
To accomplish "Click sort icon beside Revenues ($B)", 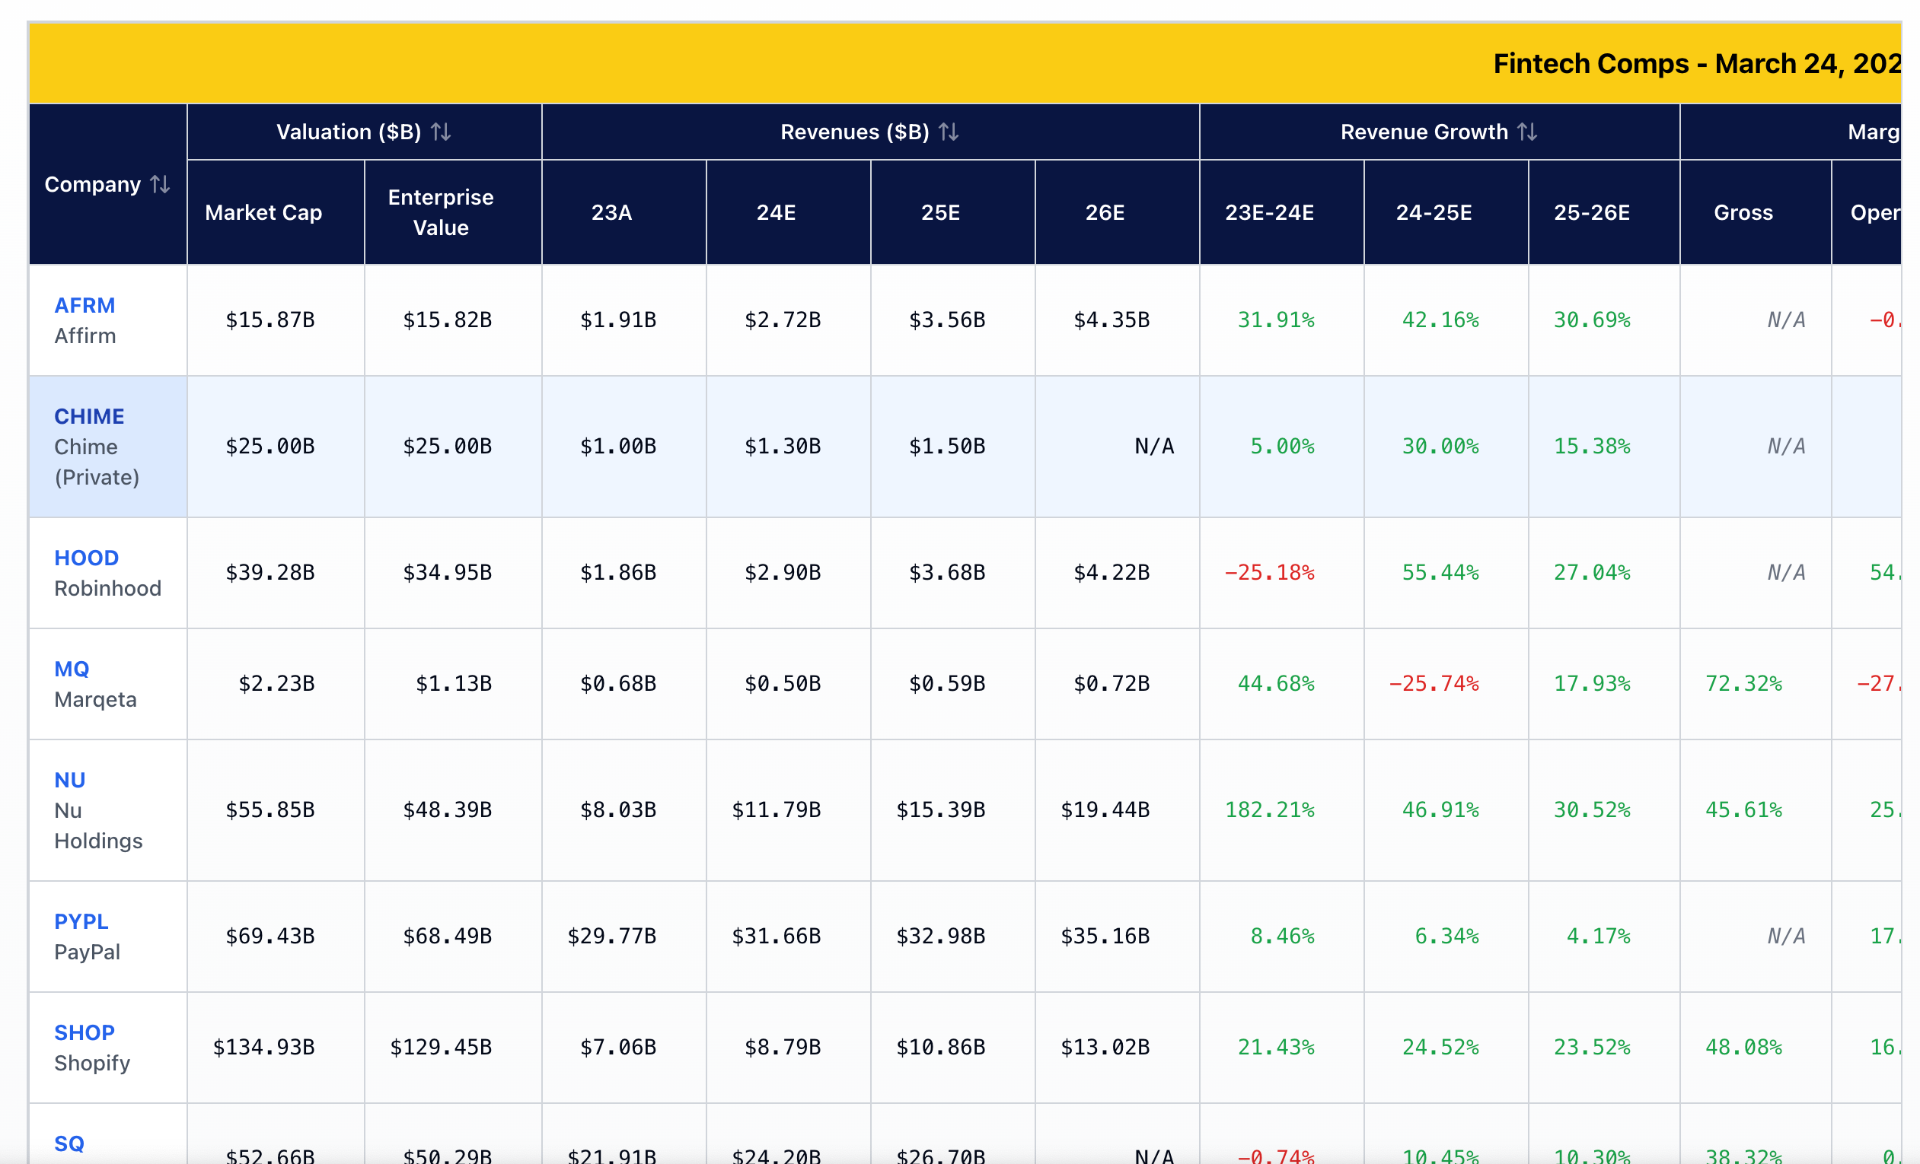I will [x=949, y=132].
